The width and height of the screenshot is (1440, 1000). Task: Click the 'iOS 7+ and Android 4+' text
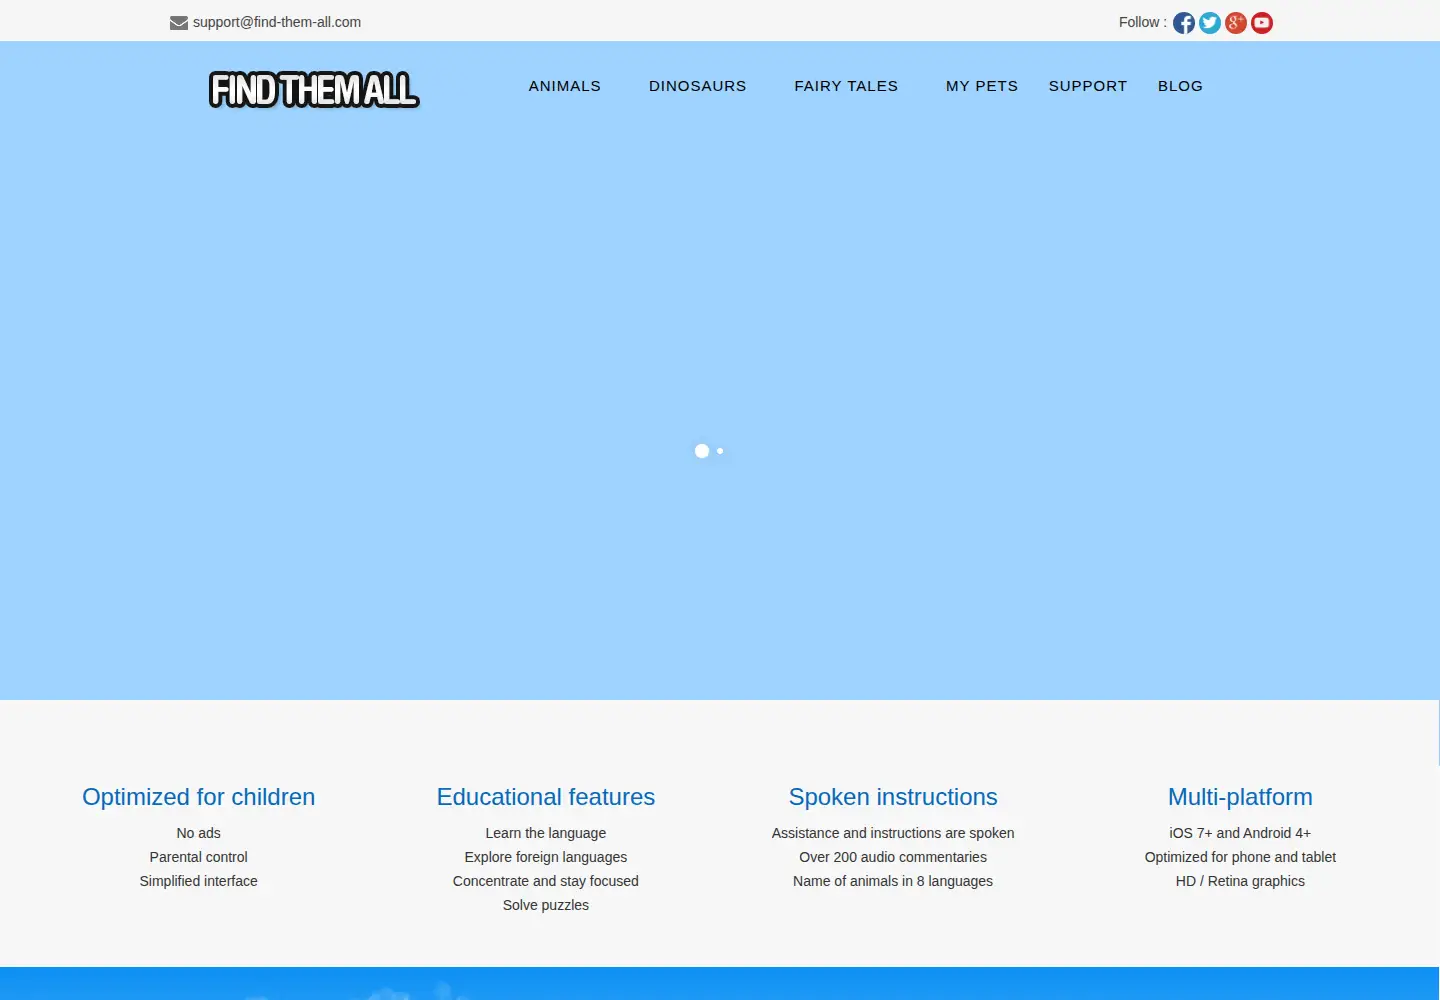click(x=1240, y=833)
